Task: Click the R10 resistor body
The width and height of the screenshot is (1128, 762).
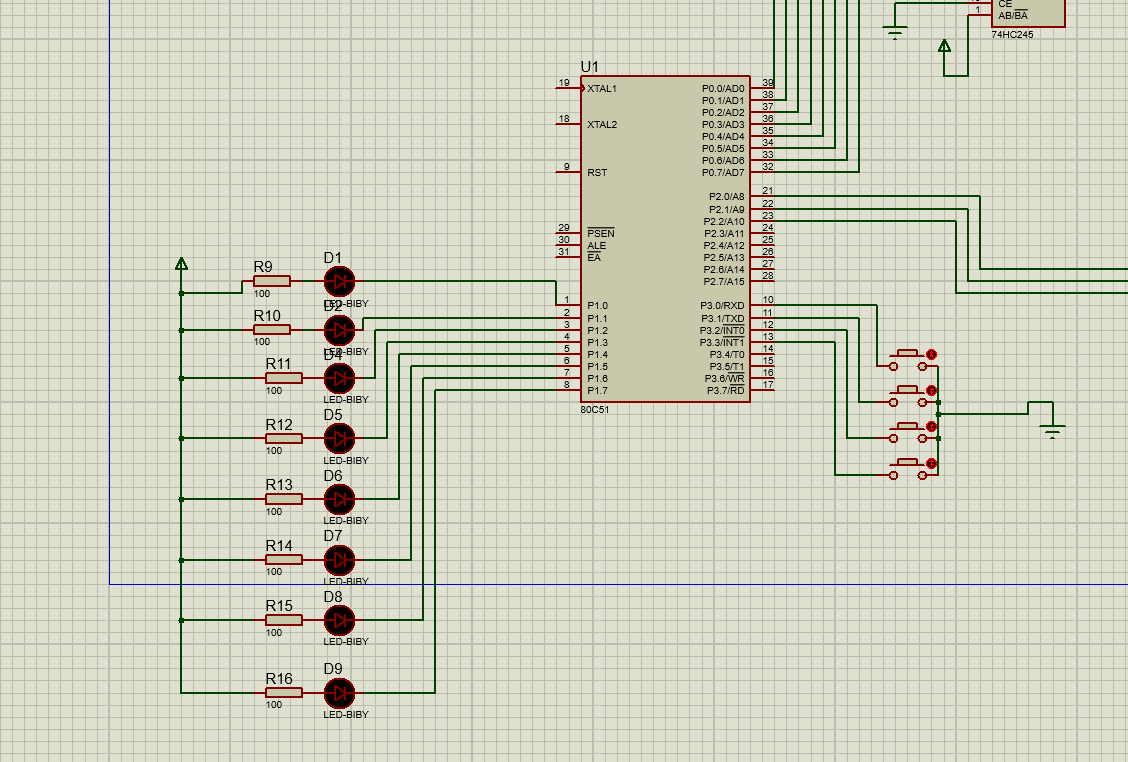Action: pyautogui.click(x=272, y=330)
